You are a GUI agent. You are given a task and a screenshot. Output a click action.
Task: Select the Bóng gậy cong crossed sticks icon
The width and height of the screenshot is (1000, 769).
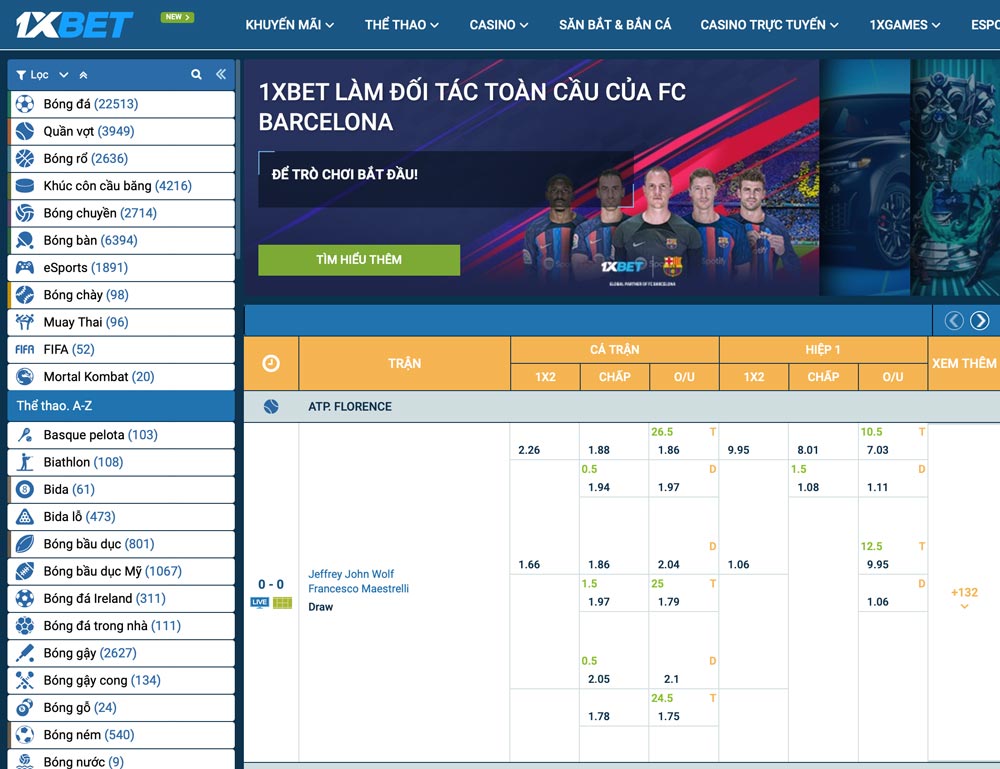pos(25,680)
